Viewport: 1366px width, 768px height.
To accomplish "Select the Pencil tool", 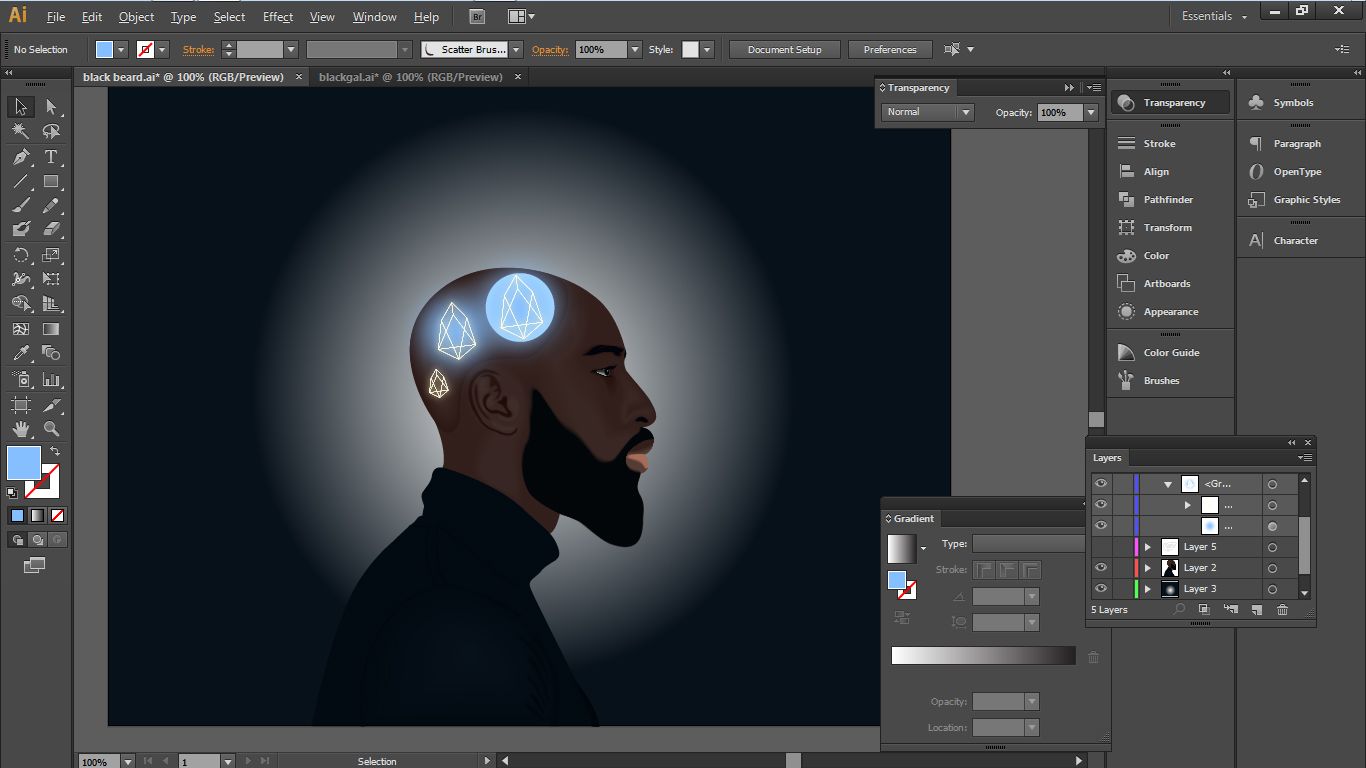I will (x=51, y=205).
